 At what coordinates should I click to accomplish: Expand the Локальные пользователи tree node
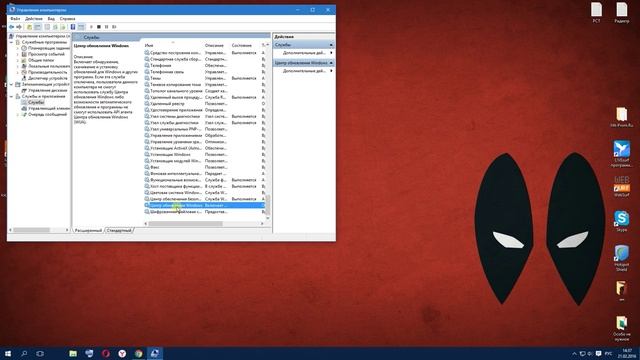click(18, 66)
